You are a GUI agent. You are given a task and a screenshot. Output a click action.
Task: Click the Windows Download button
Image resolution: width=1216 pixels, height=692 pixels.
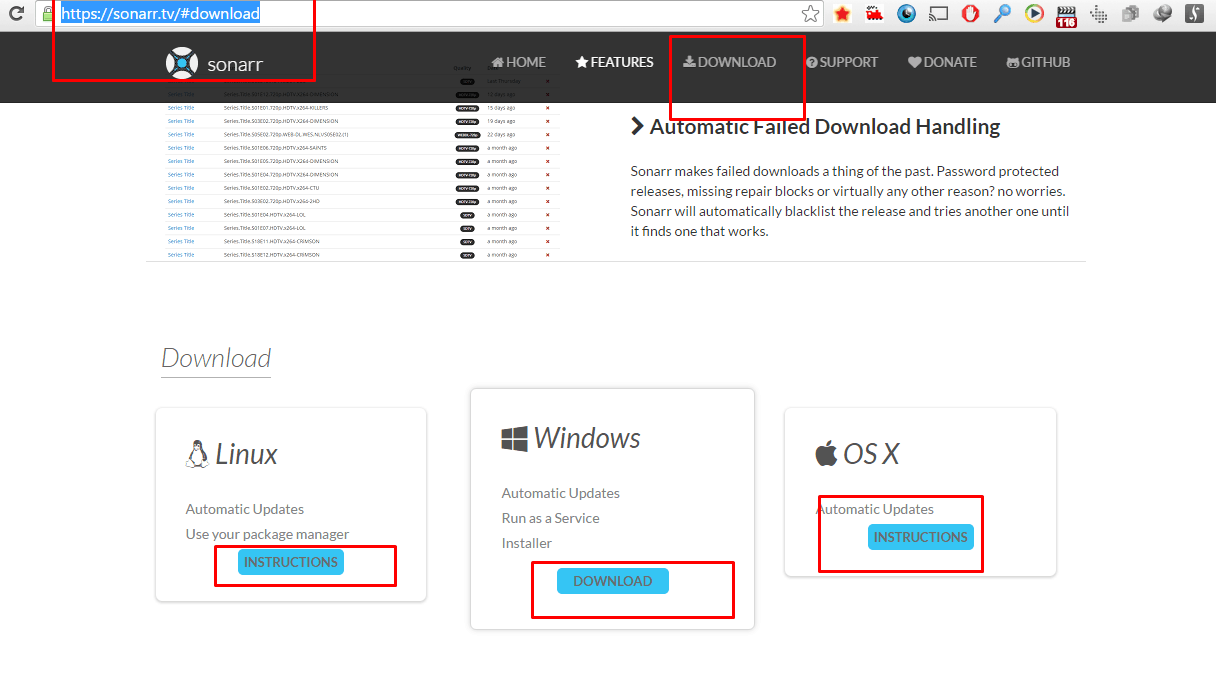[x=613, y=581]
